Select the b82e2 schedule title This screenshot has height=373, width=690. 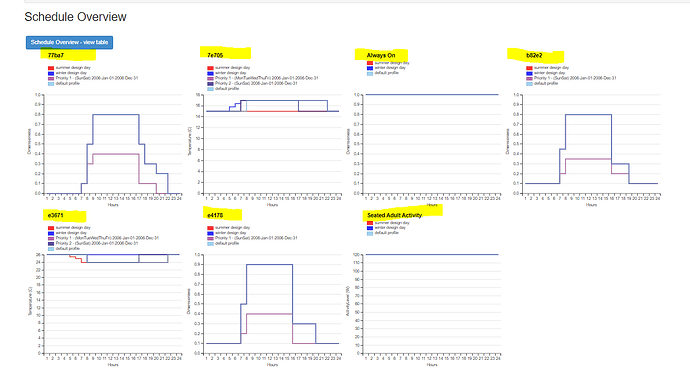[x=534, y=55]
